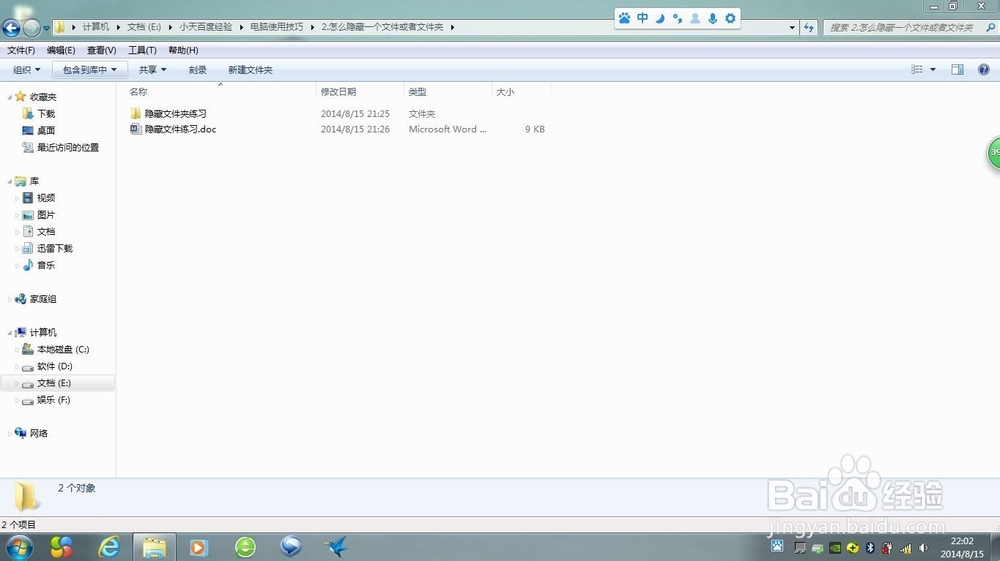This screenshot has width=1000, height=561.
Task: Toggle the preview pane icon
Action: point(957,69)
